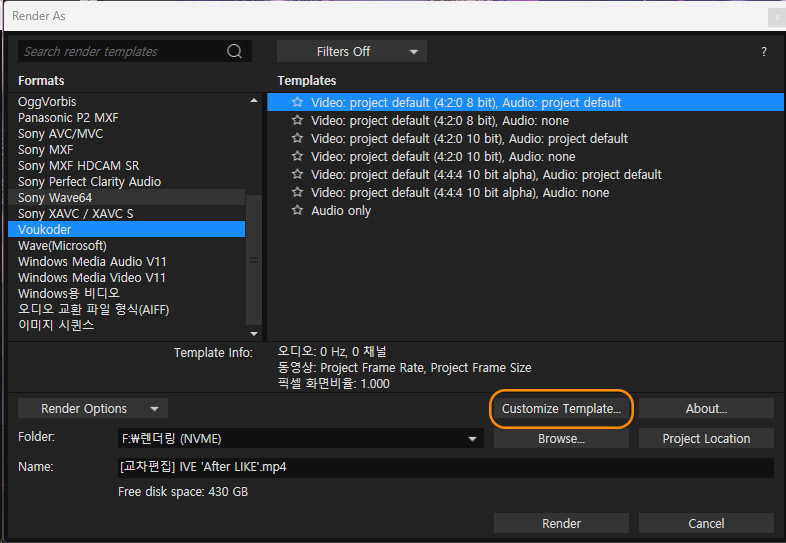Select the Sony AVC/MVC format
Viewport: 786px width, 543px height.
click(x=126, y=134)
